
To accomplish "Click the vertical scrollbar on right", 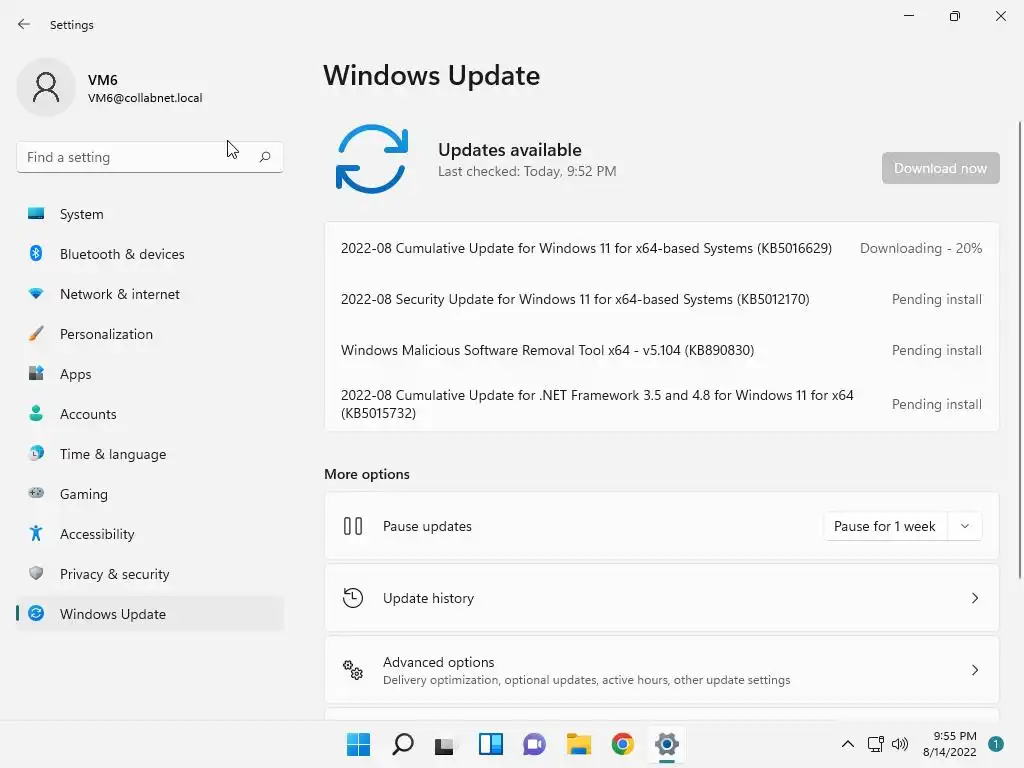I will pos(1019,349).
